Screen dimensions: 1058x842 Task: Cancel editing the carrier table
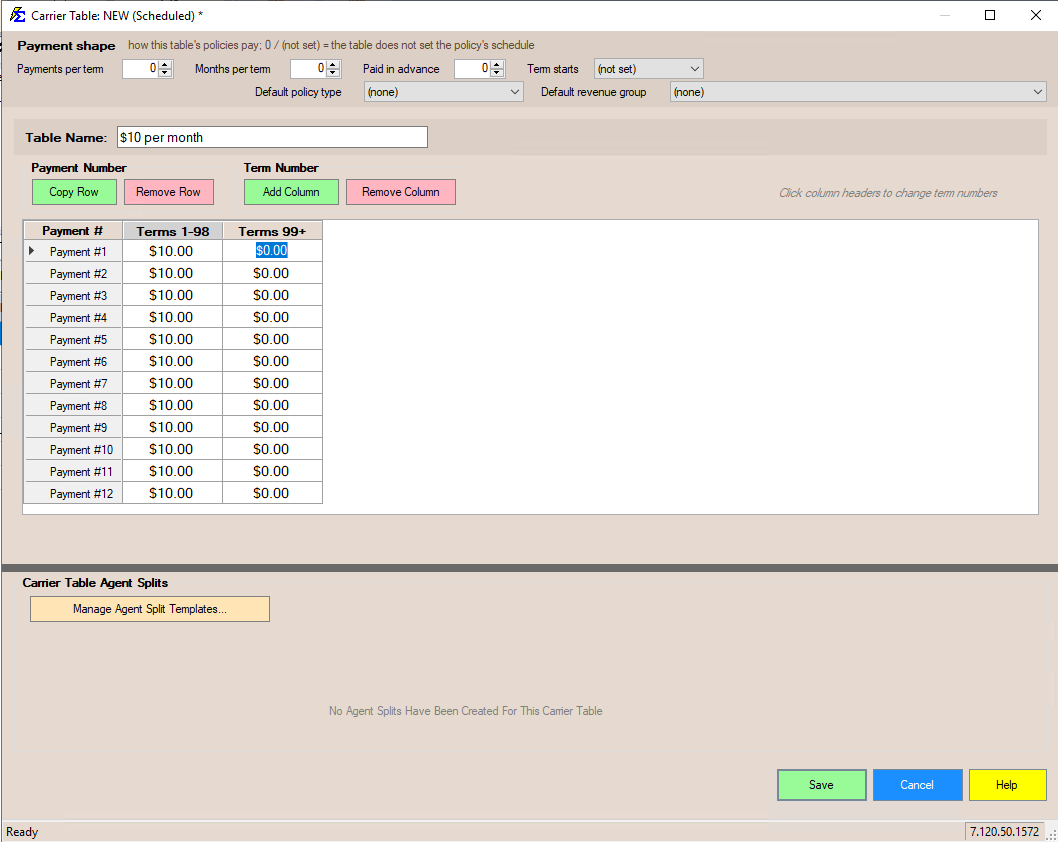coord(917,785)
